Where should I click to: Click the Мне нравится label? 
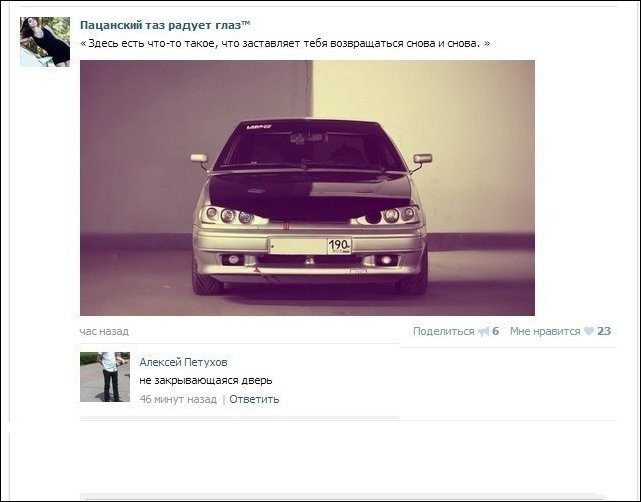(x=545, y=331)
